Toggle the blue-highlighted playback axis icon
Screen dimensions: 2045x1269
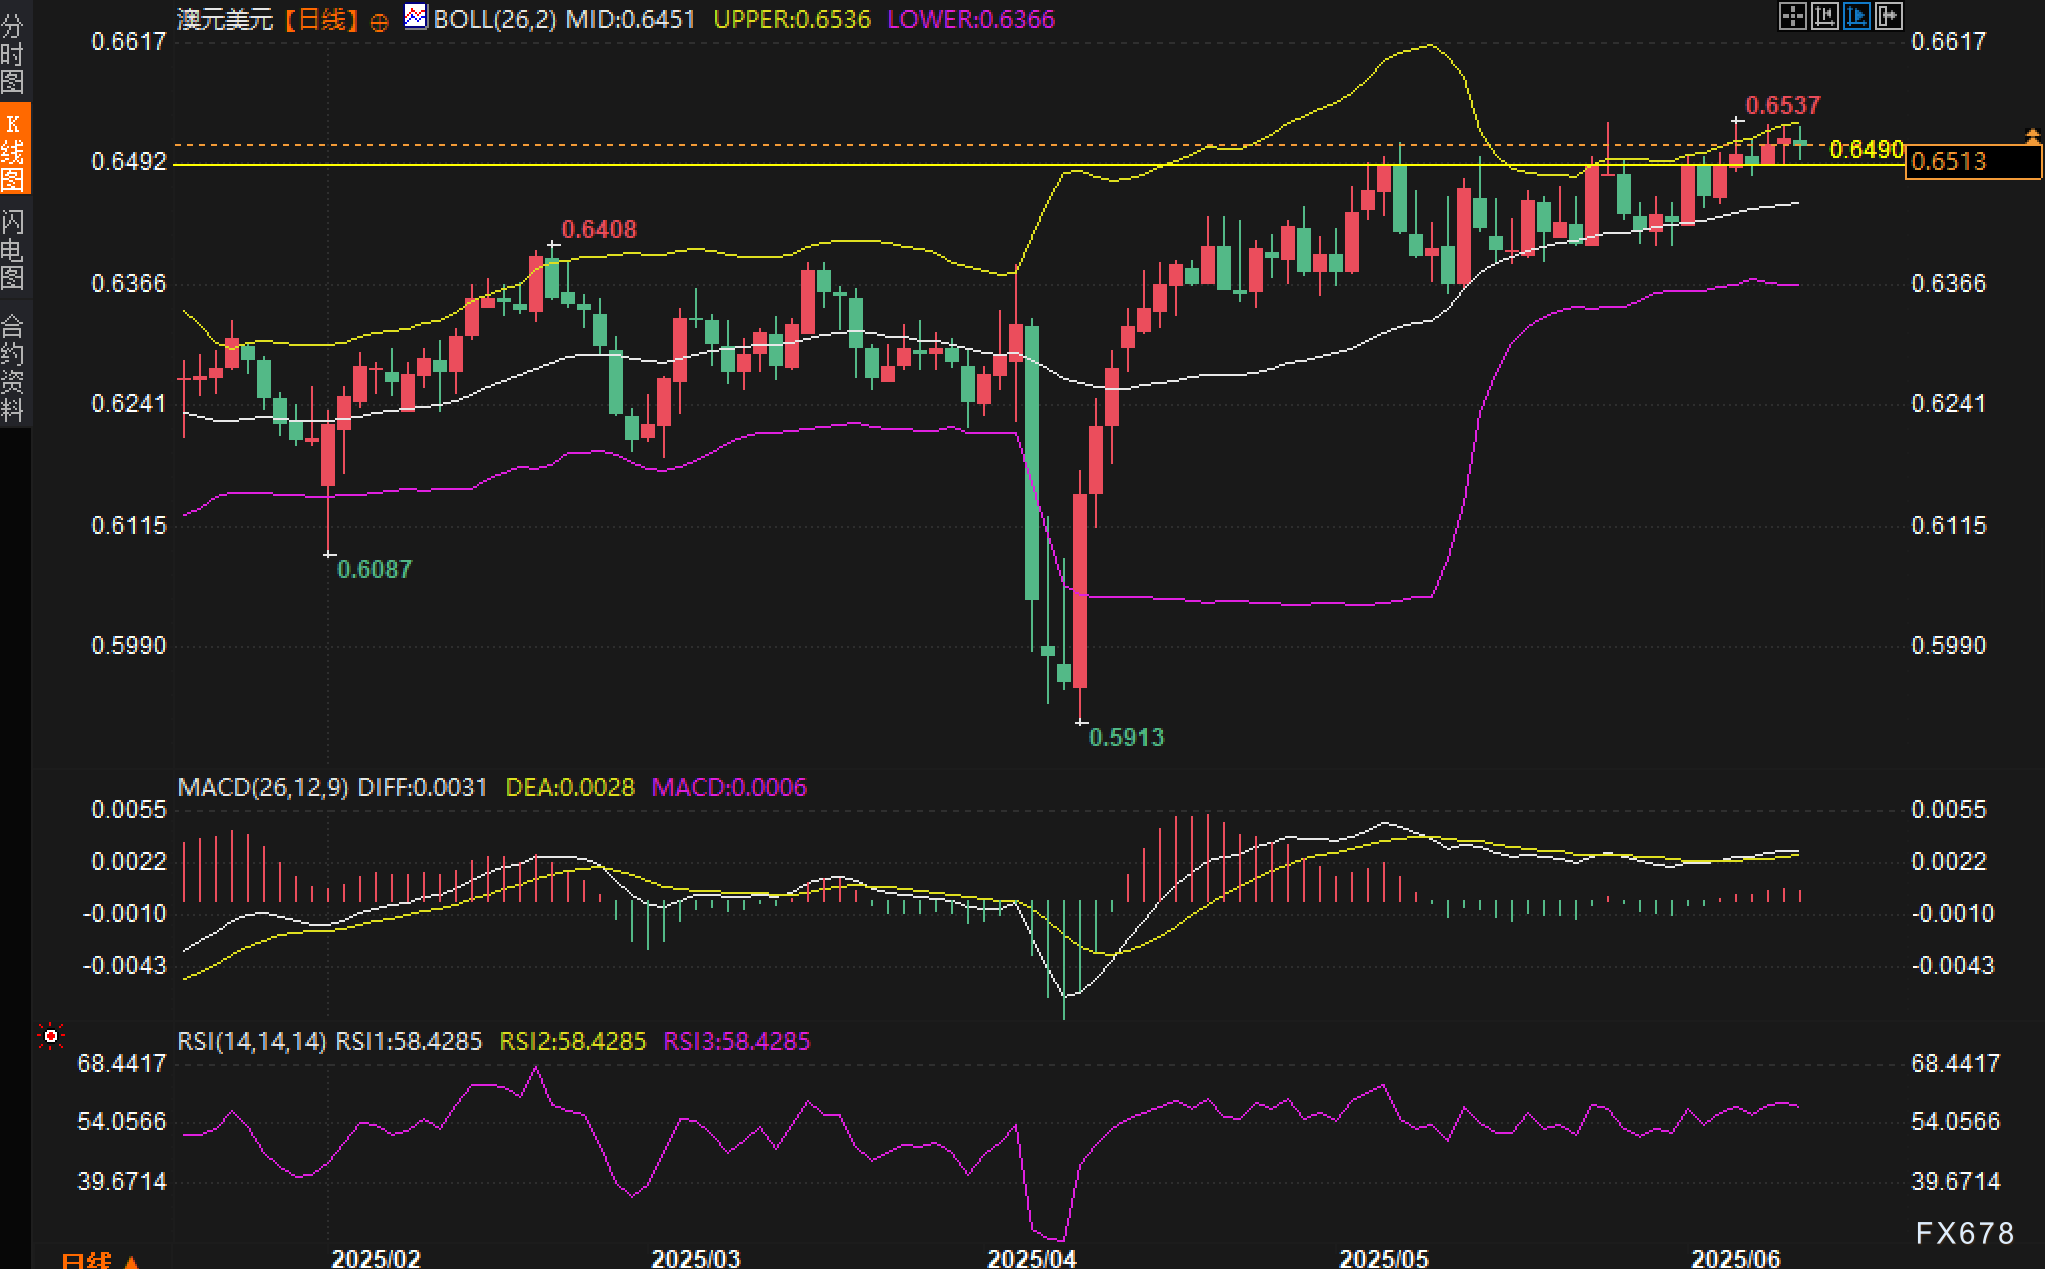pyautogui.click(x=1856, y=16)
